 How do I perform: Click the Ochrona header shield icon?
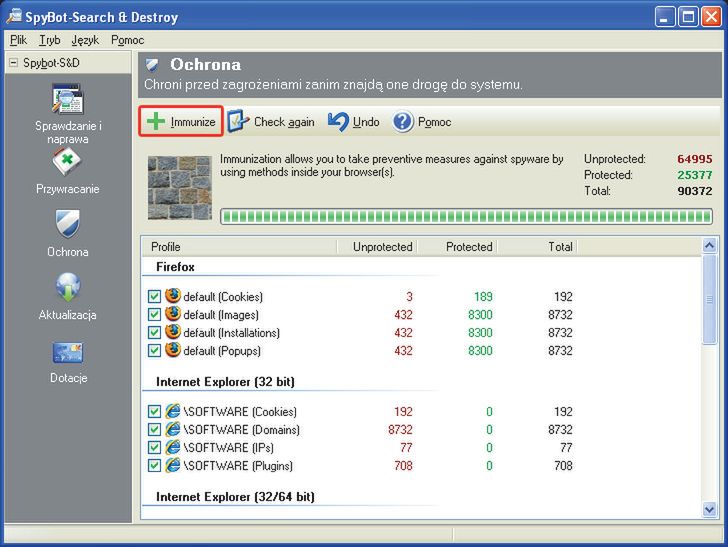[152, 64]
